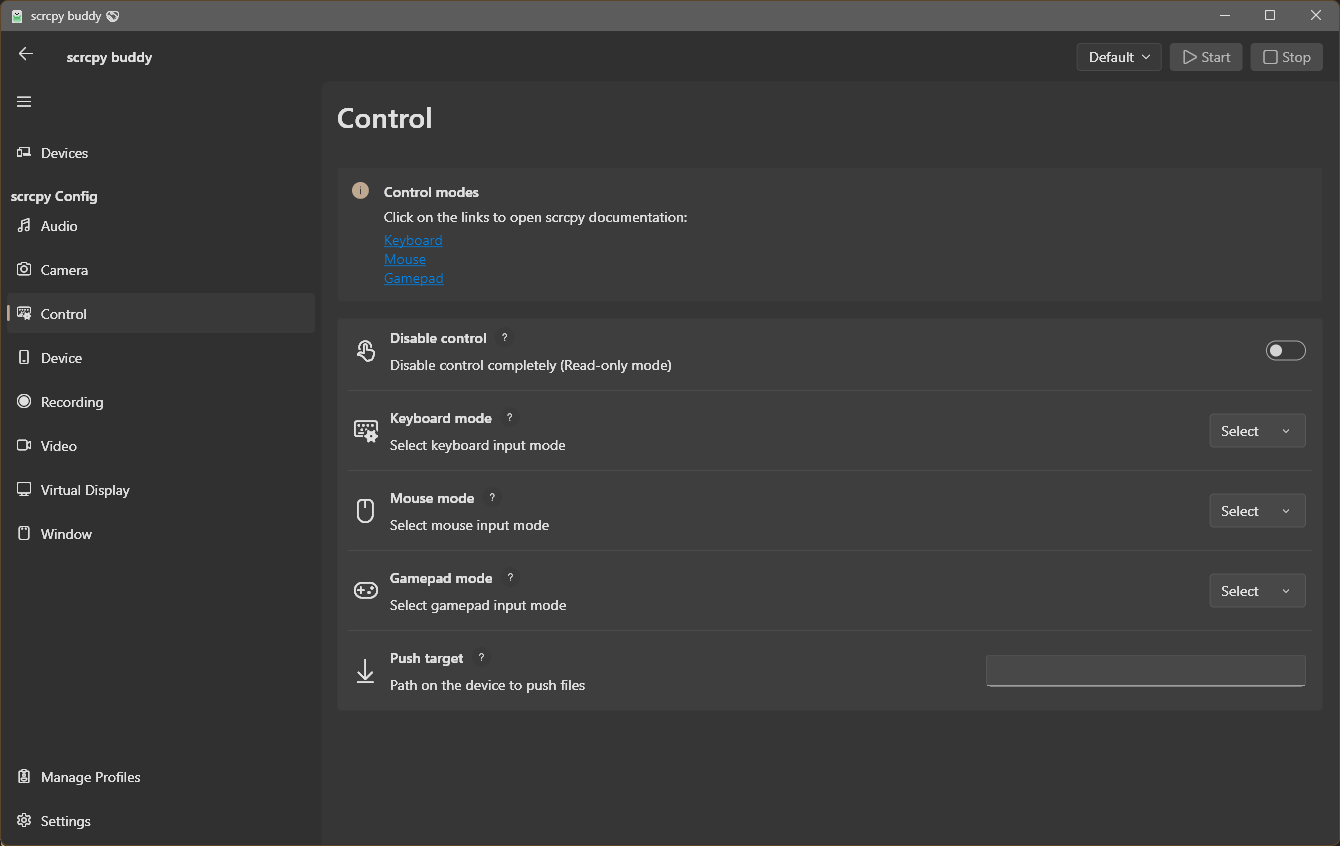Click the Push target input field
1340x846 pixels.
point(1145,670)
